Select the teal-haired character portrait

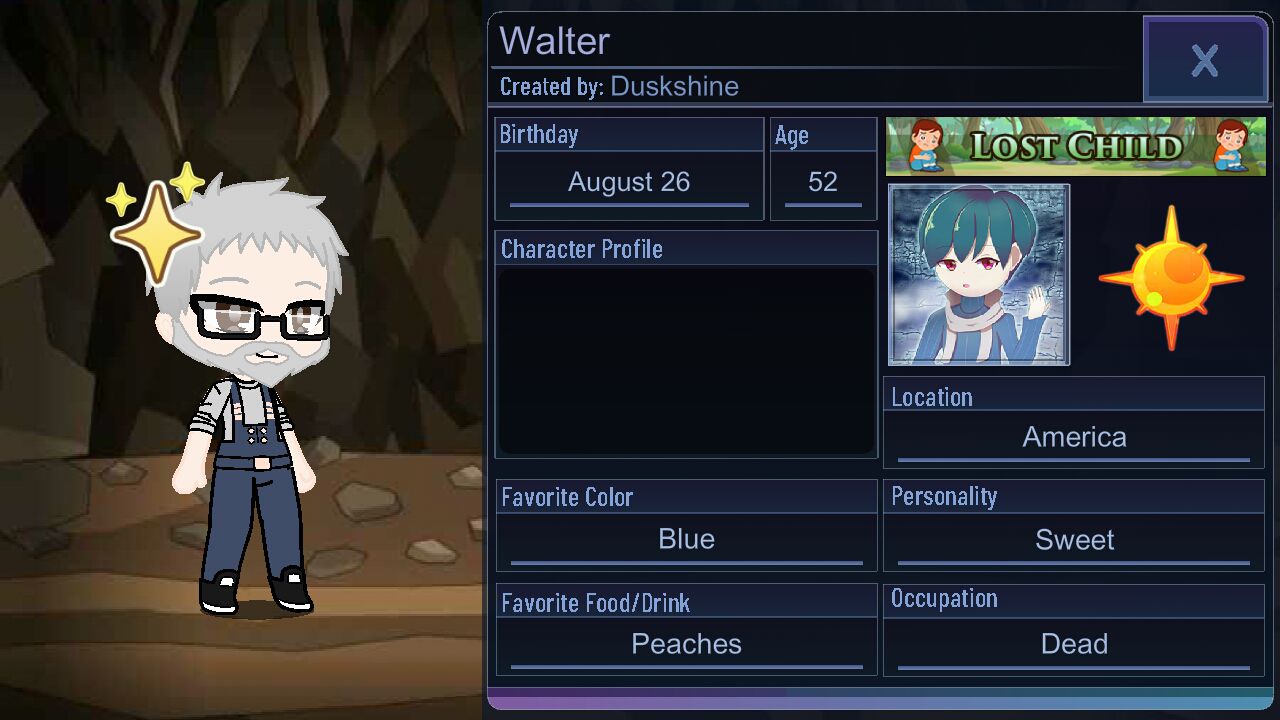[979, 275]
